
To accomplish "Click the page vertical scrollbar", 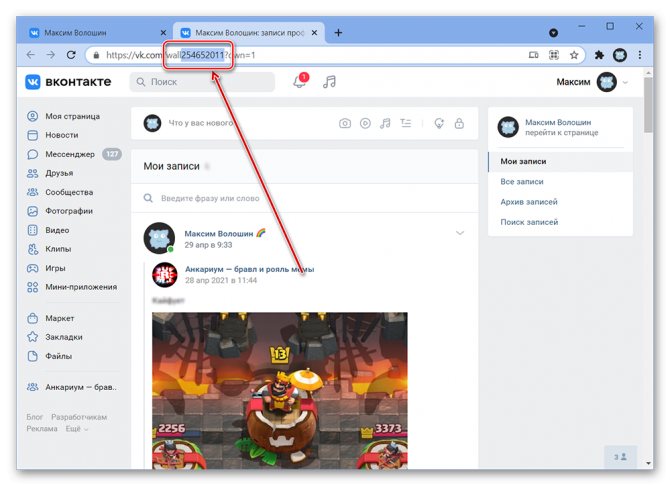I will click(648, 105).
